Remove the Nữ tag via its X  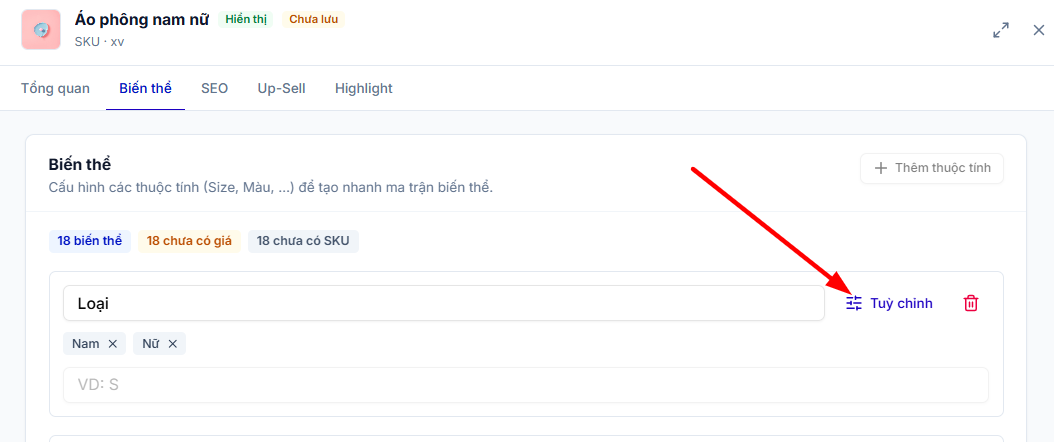(173, 344)
